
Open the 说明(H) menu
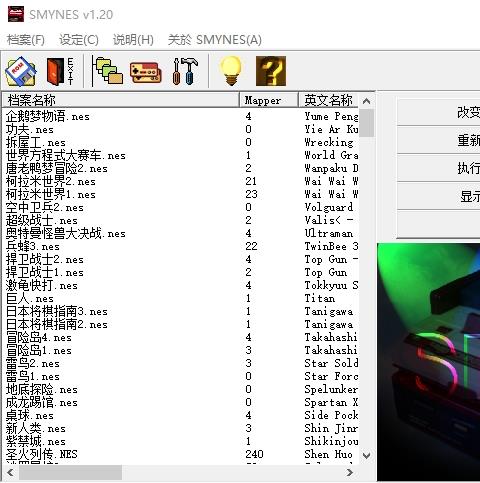click(x=133, y=40)
